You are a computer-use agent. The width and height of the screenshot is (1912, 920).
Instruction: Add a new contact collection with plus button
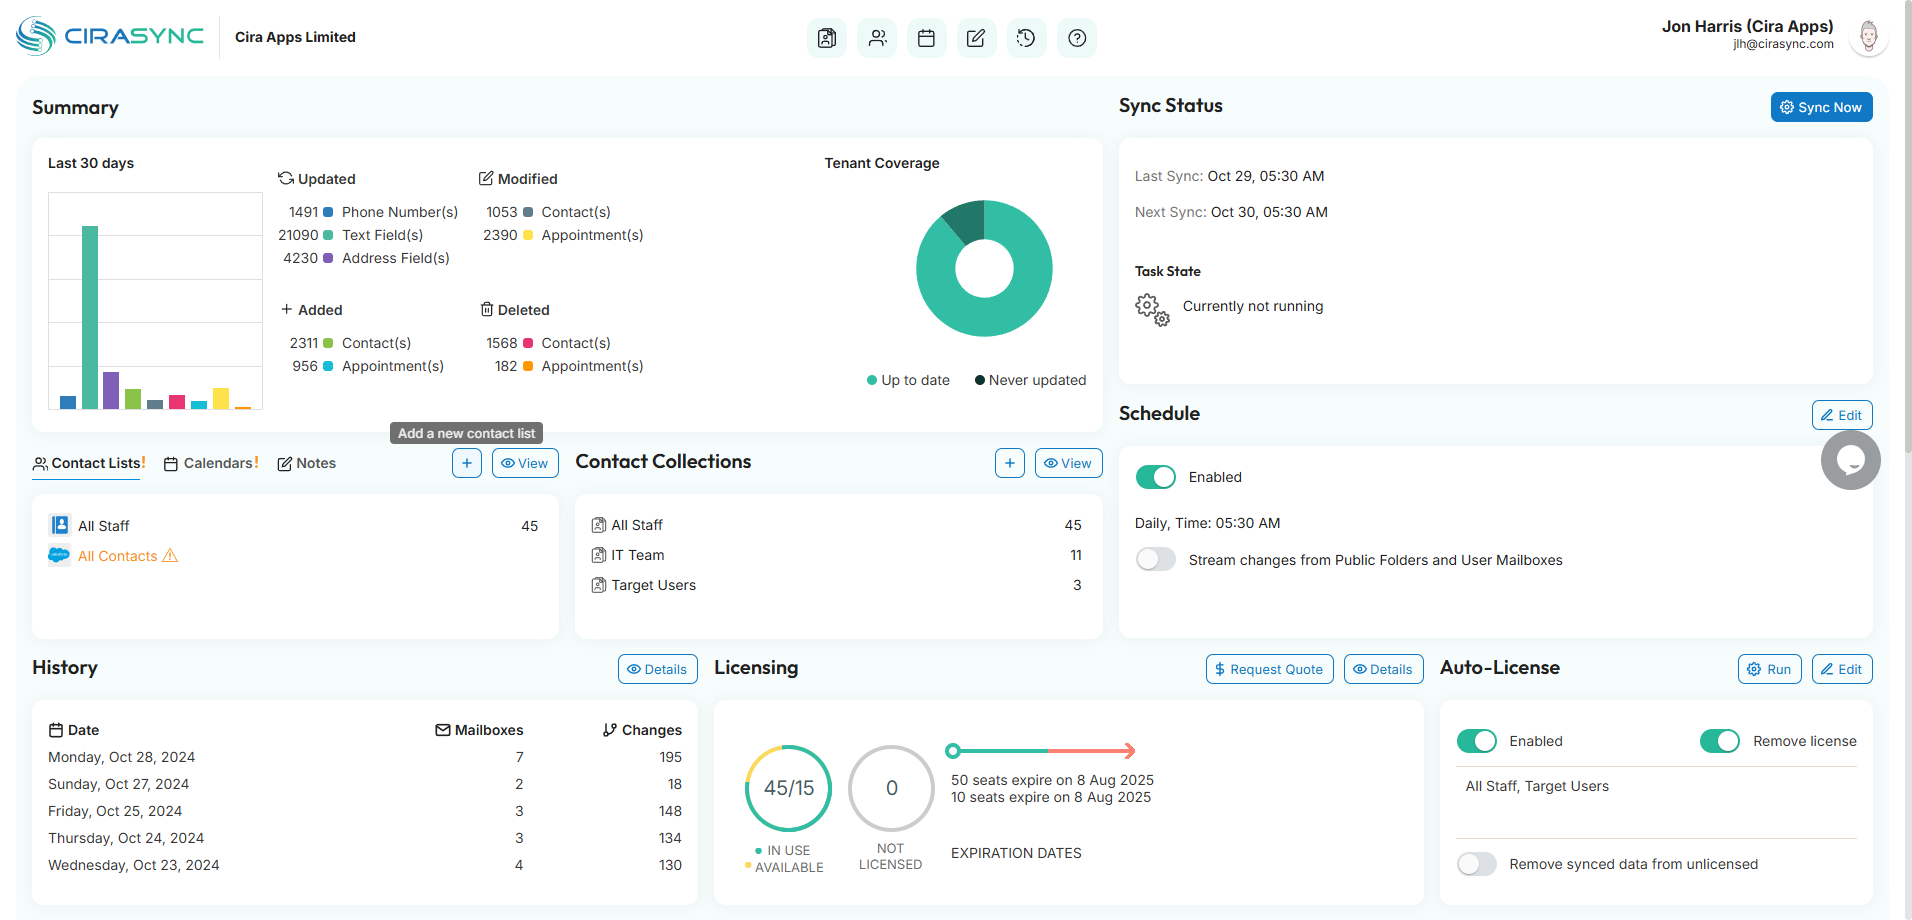pyautogui.click(x=1010, y=463)
